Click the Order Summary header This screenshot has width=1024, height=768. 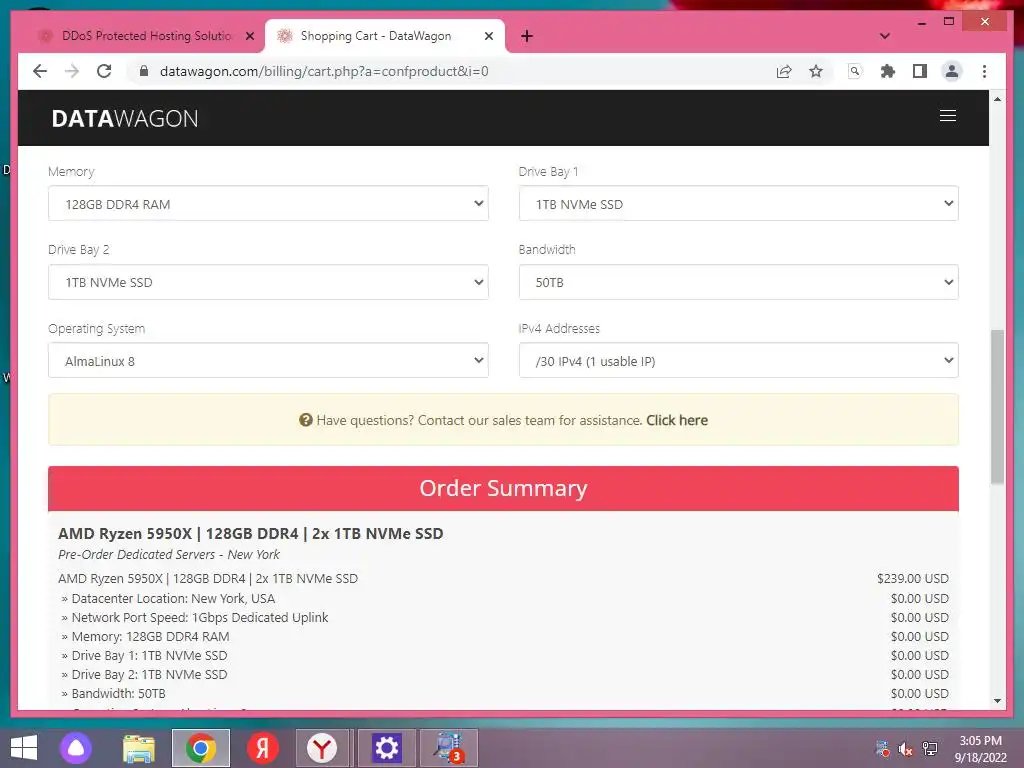point(503,488)
